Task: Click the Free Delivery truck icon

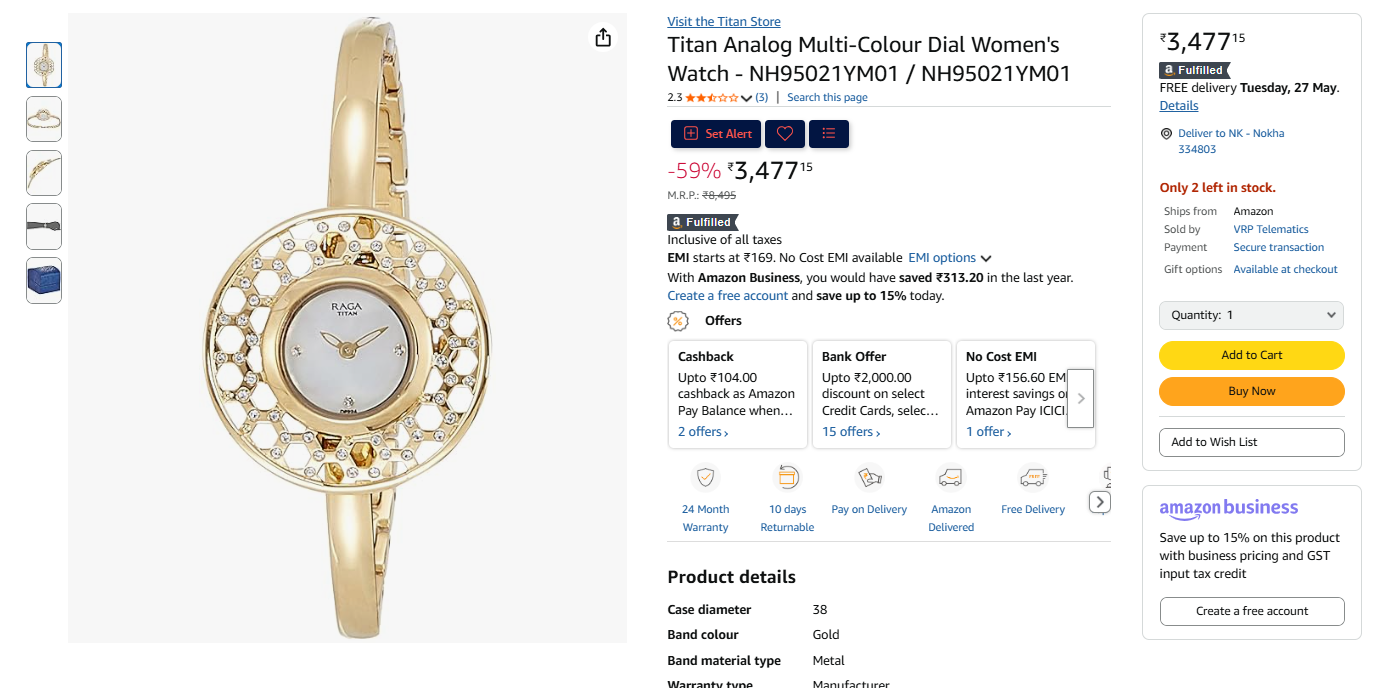Action: [x=1033, y=477]
